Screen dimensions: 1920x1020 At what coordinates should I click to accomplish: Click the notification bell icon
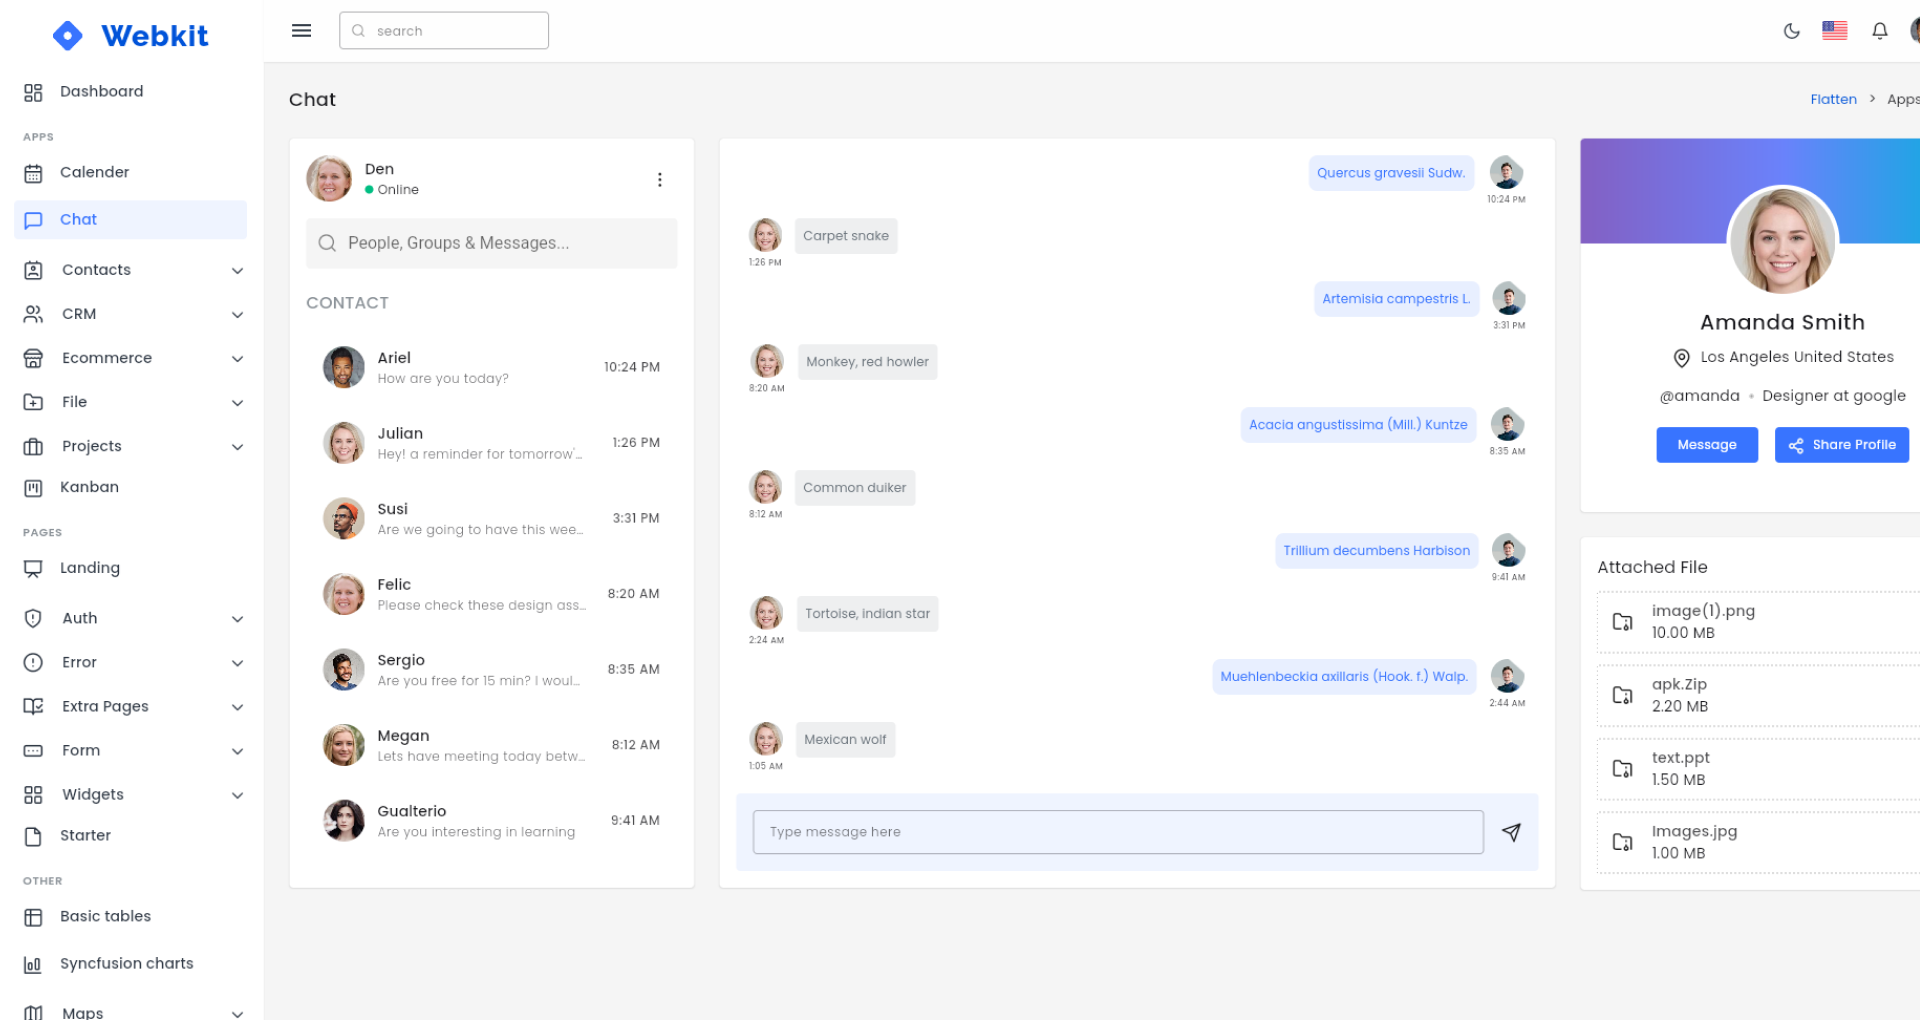[x=1880, y=30]
